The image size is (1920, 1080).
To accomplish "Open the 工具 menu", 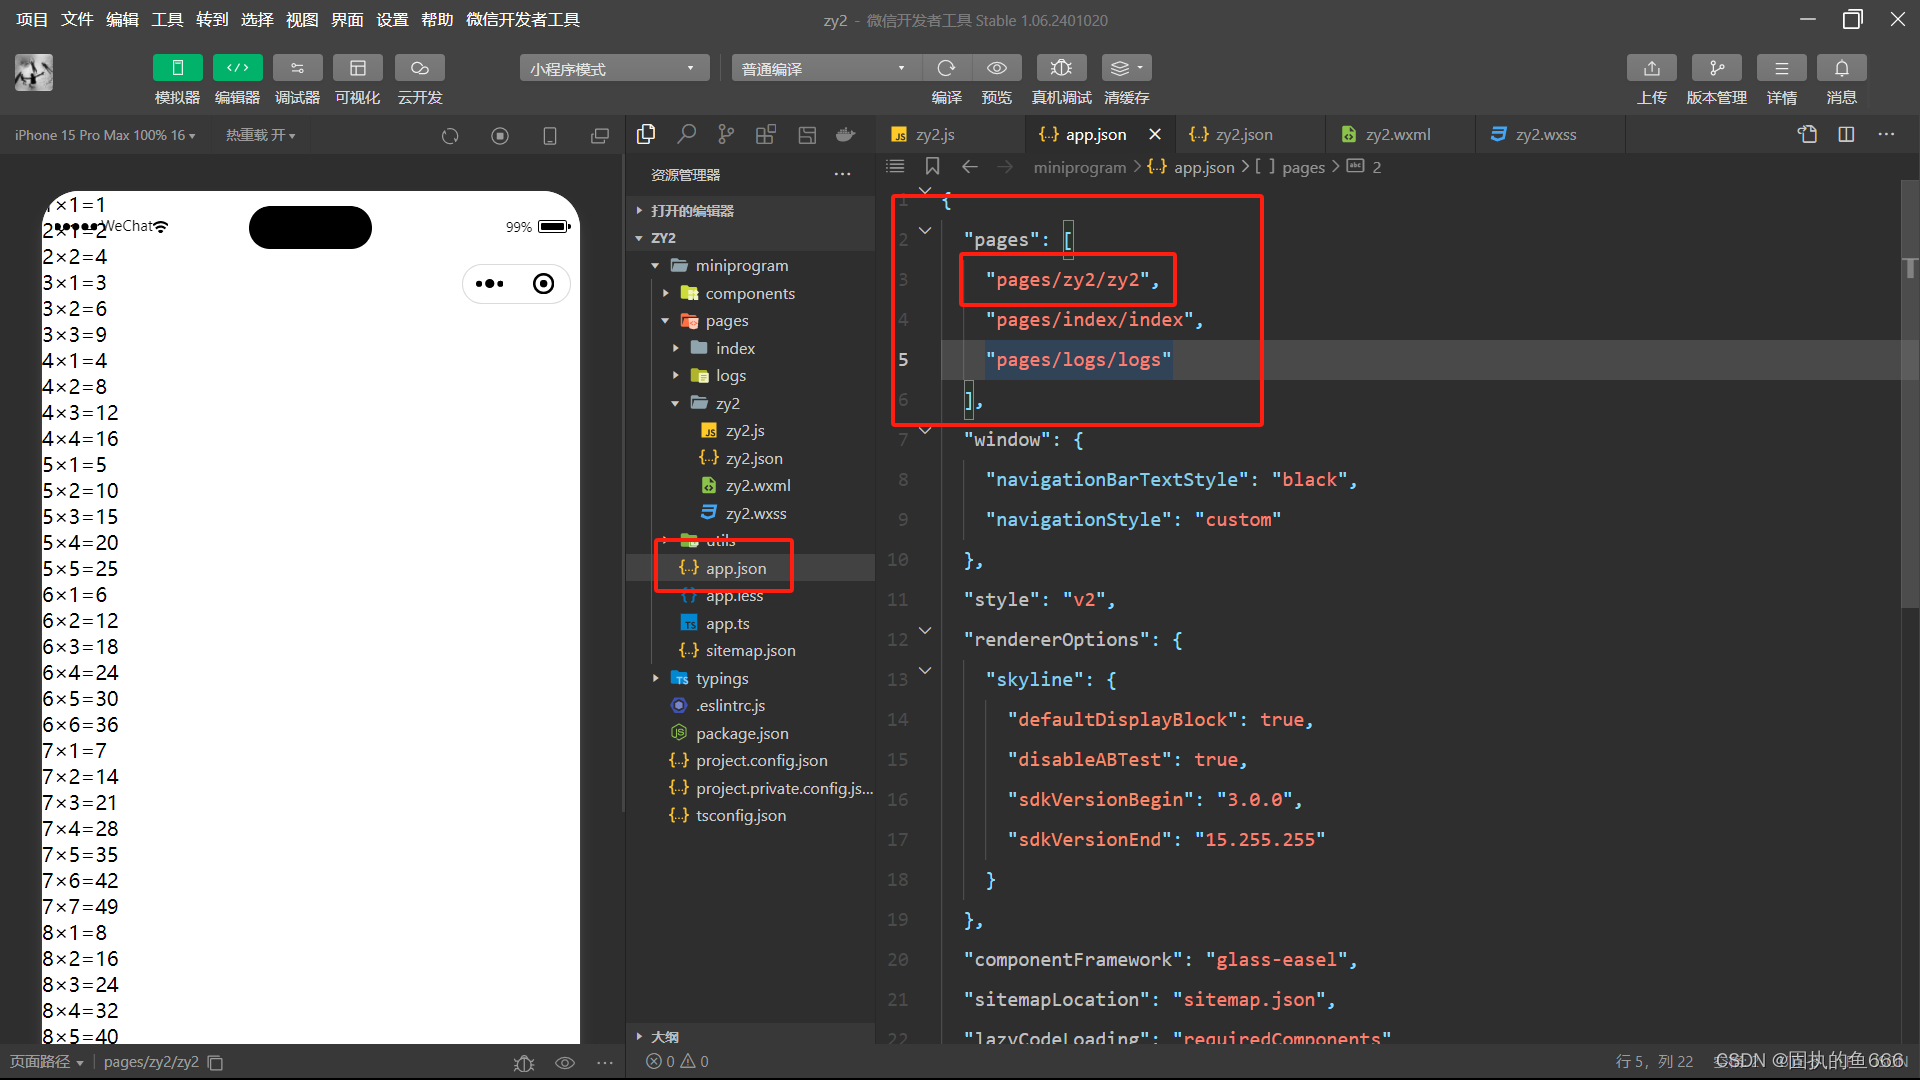I will [167, 20].
